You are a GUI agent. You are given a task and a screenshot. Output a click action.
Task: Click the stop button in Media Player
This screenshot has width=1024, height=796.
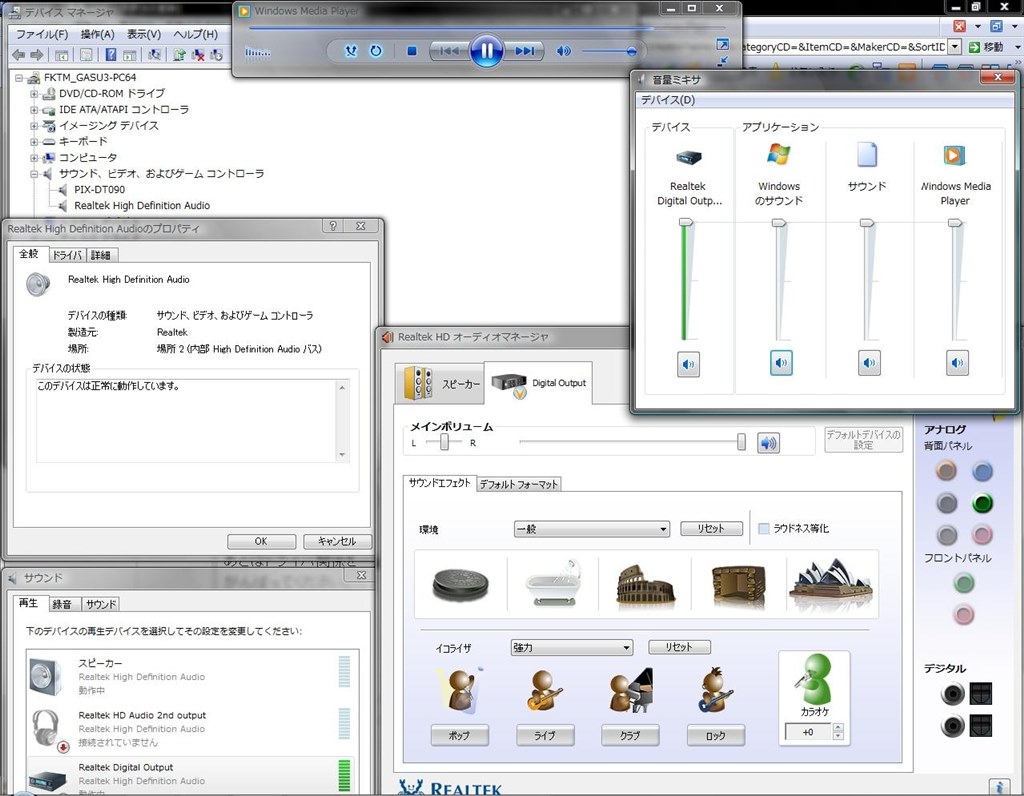(x=411, y=51)
